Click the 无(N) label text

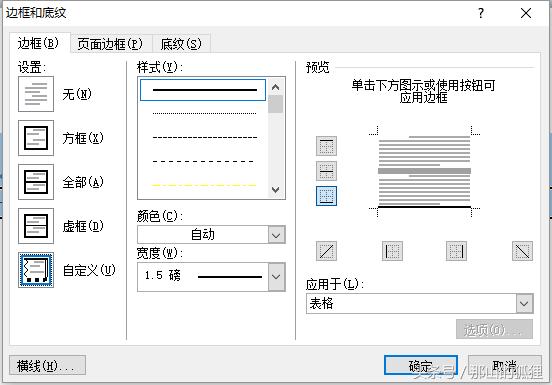click(77, 94)
